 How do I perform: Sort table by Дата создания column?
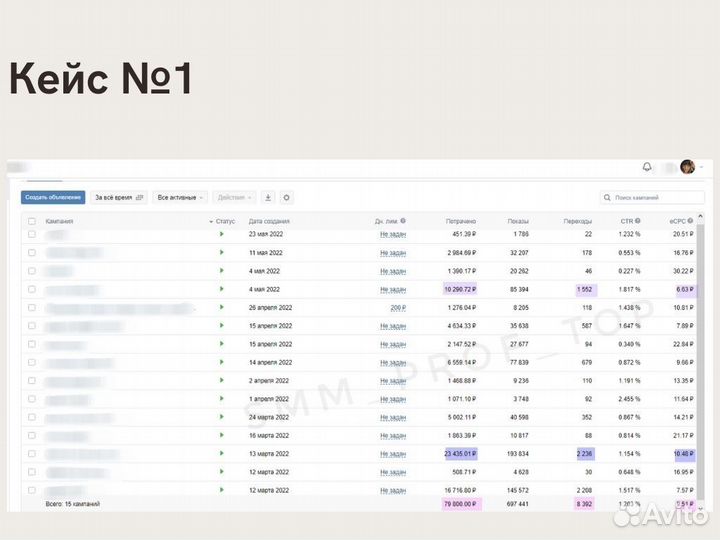pyautogui.click(x=269, y=221)
